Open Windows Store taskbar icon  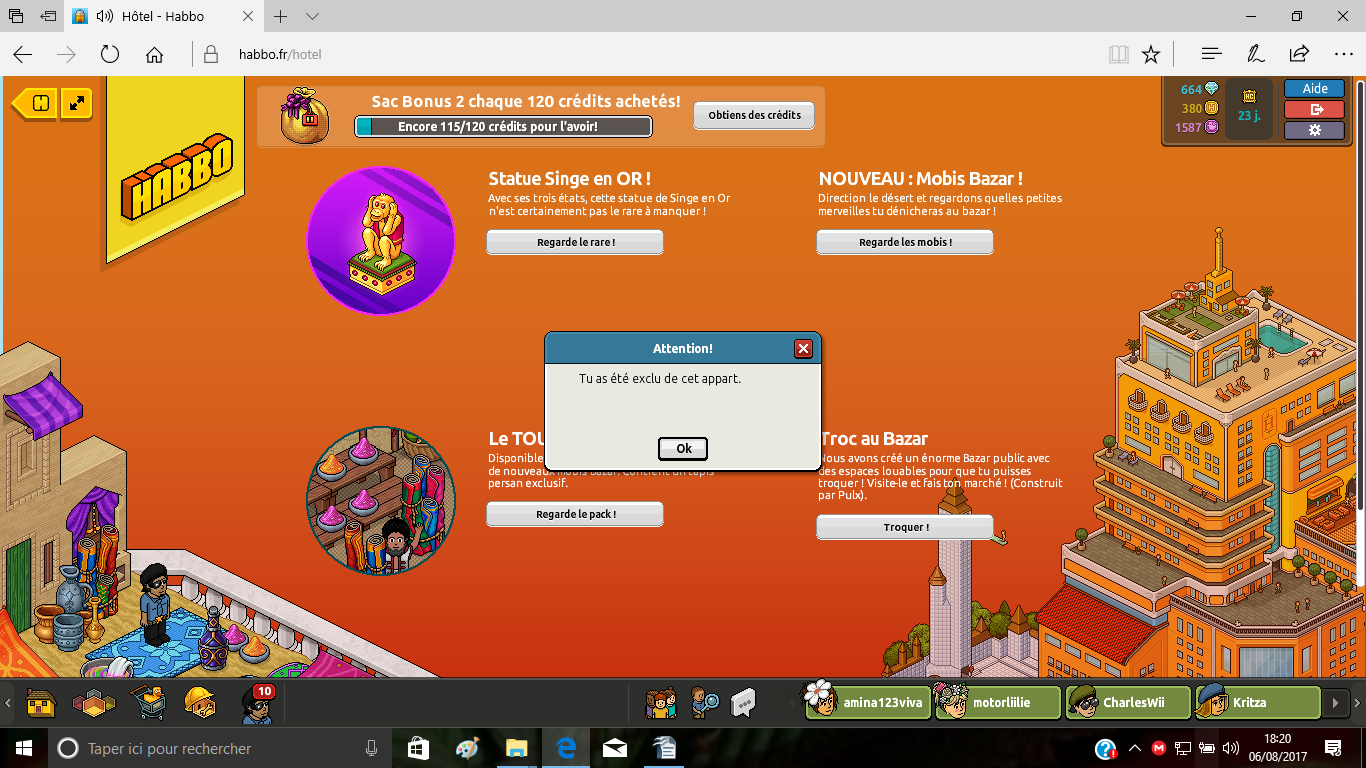(418, 748)
